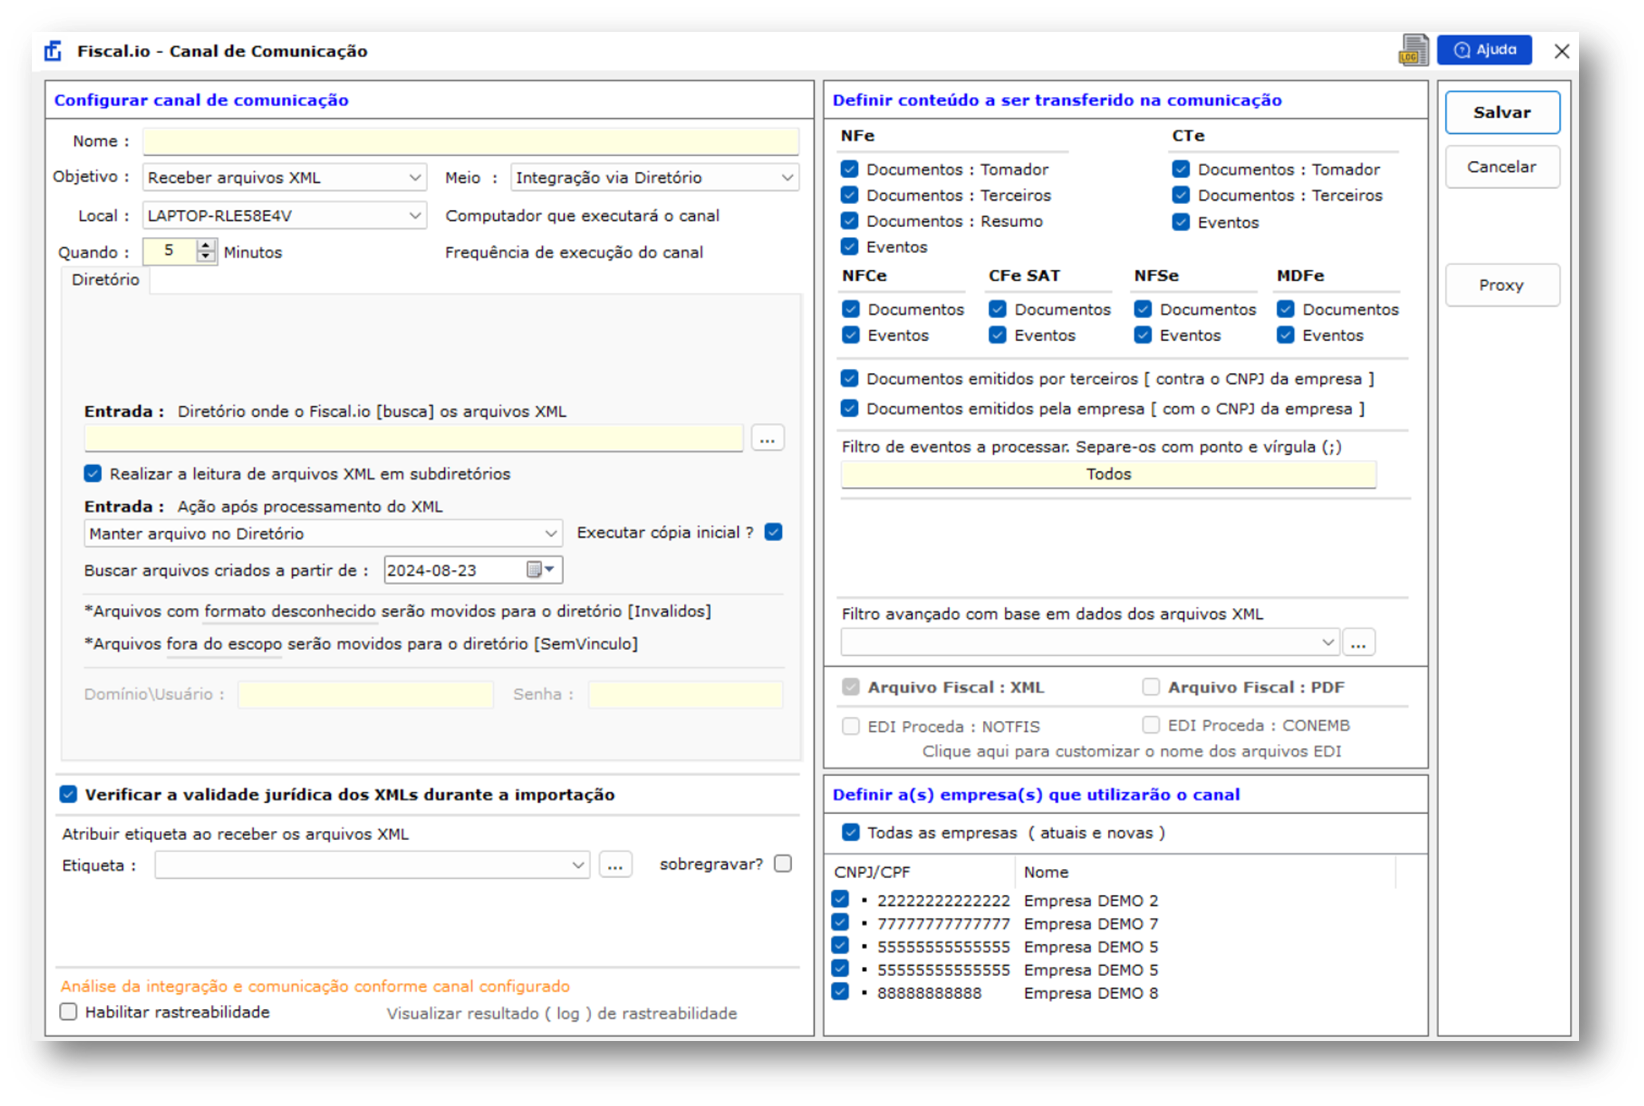Click the event filter field showing Todos

[x=1109, y=474]
